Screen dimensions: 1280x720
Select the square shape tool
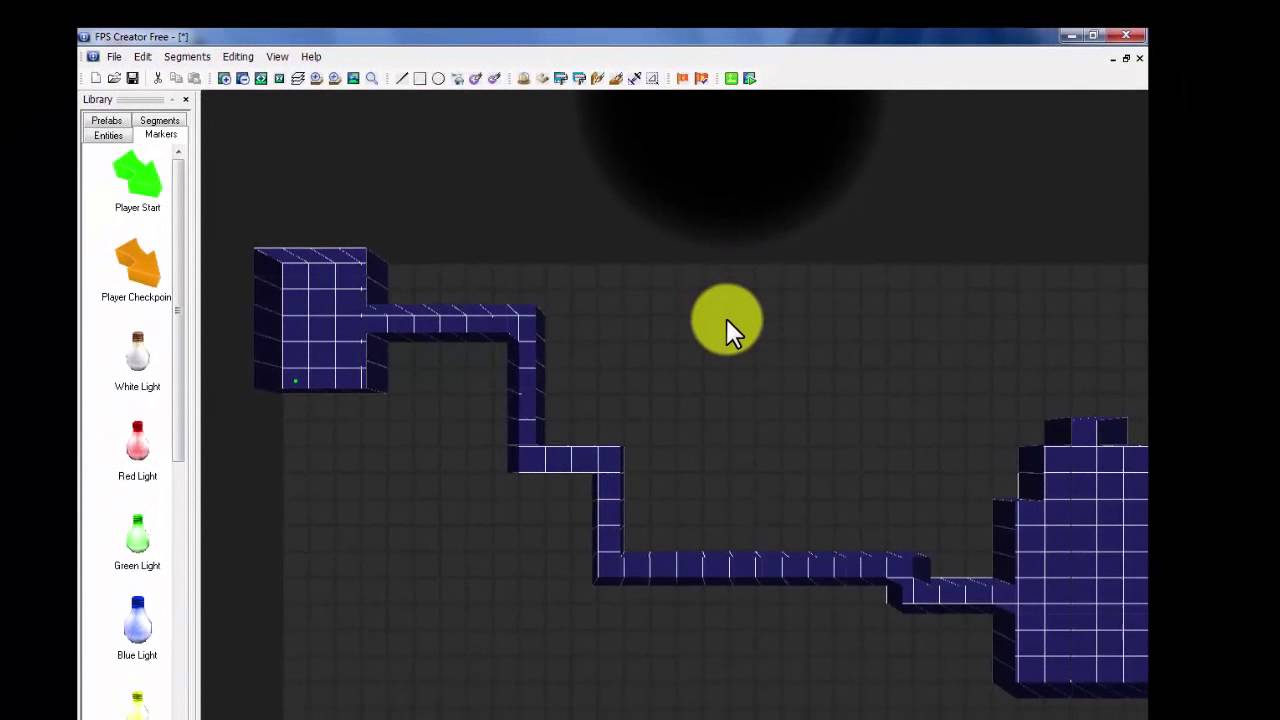420,78
